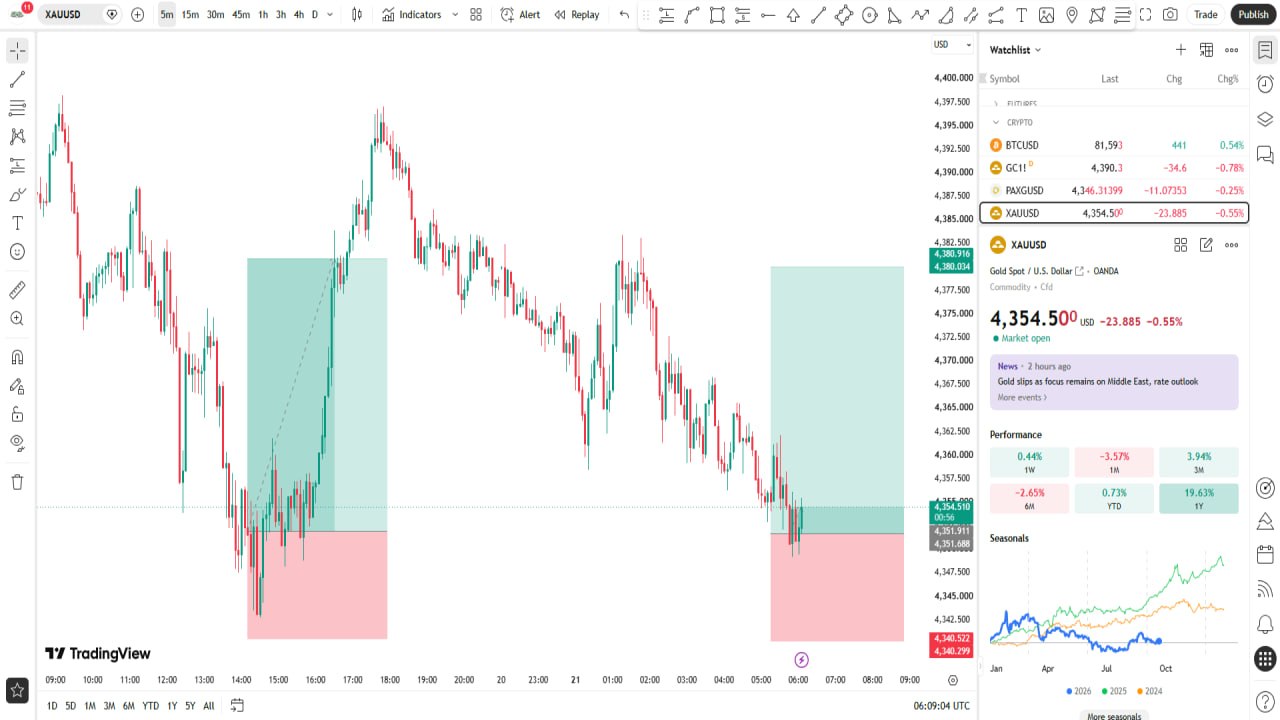Select the 1M date range
1280x720 pixels.
point(90,706)
